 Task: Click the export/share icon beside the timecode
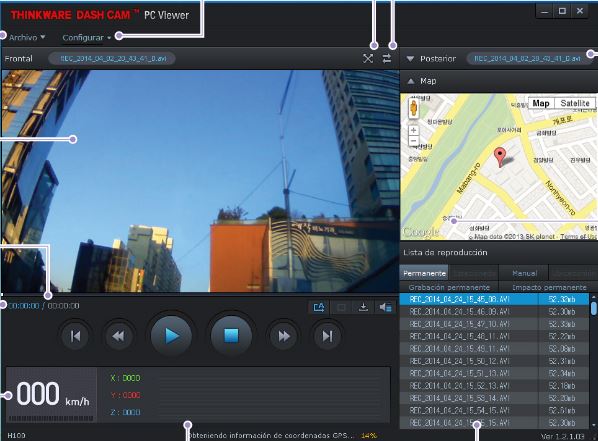point(319,307)
